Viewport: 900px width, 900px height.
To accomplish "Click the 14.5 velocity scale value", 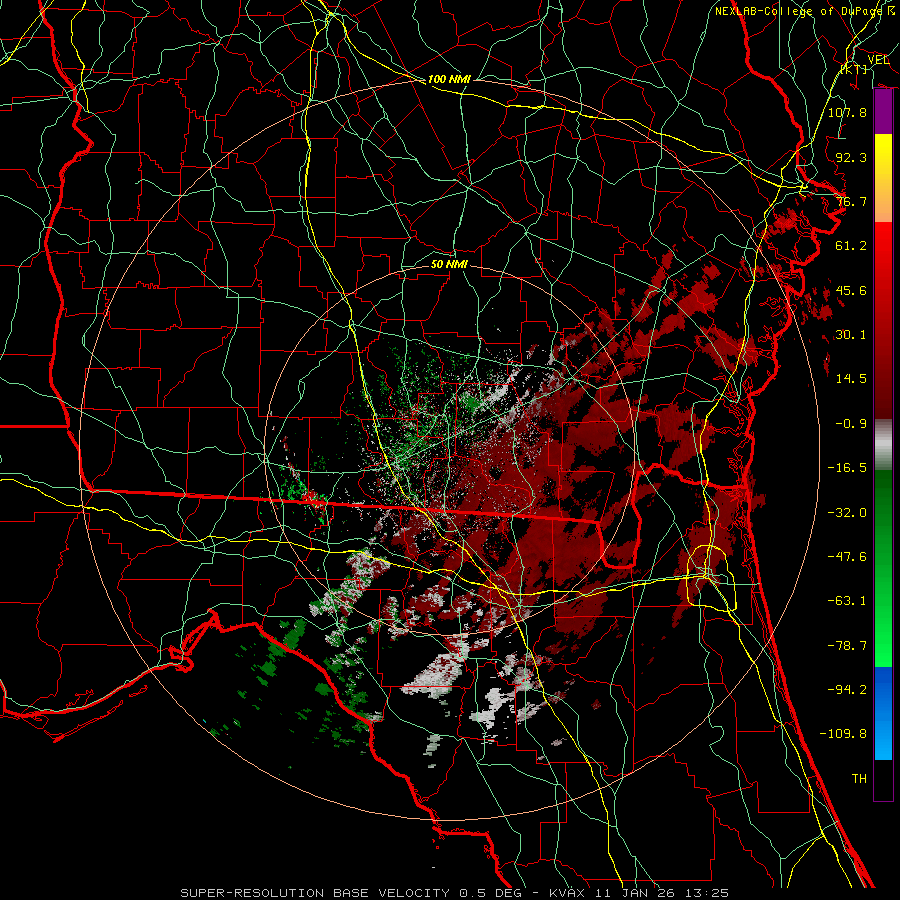I will point(851,379).
